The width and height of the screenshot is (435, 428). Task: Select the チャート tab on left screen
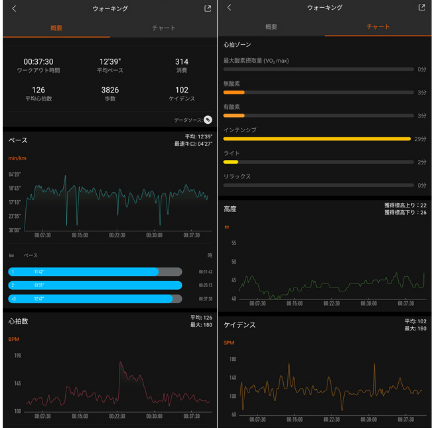click(163, 28)
